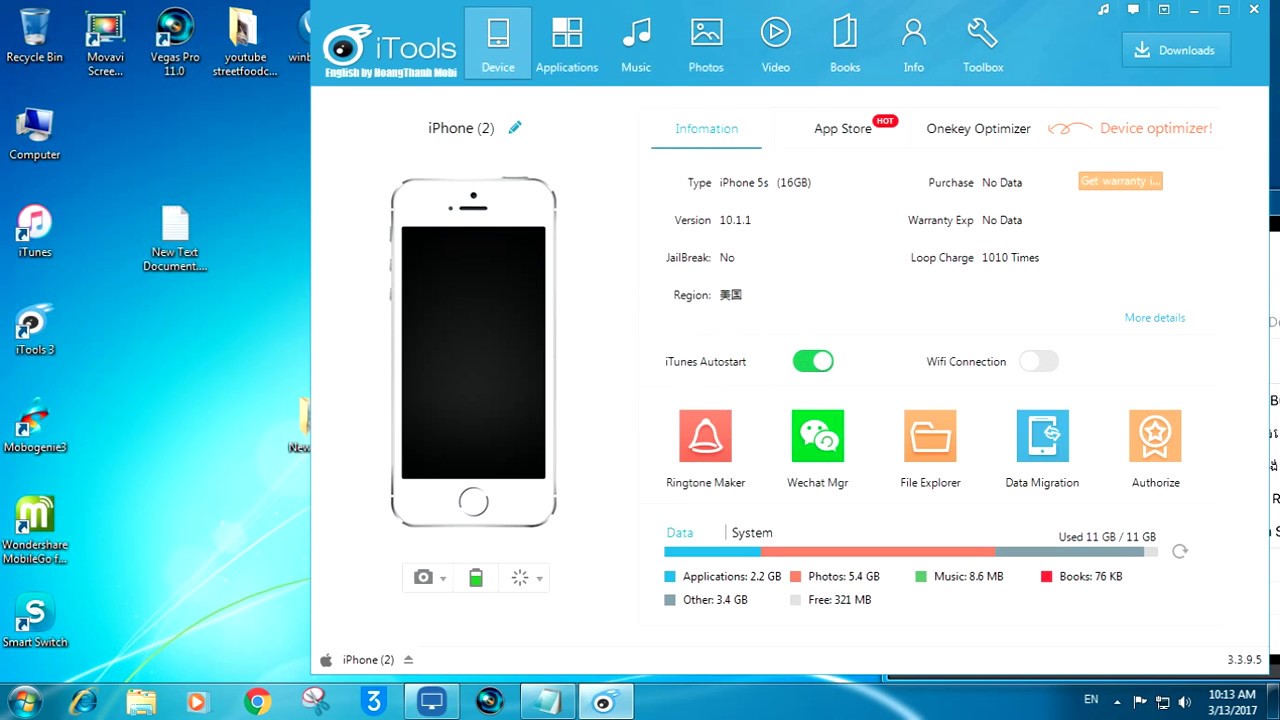Open the Device tab in iTools
1280x720 pixels.
[497, 44]
